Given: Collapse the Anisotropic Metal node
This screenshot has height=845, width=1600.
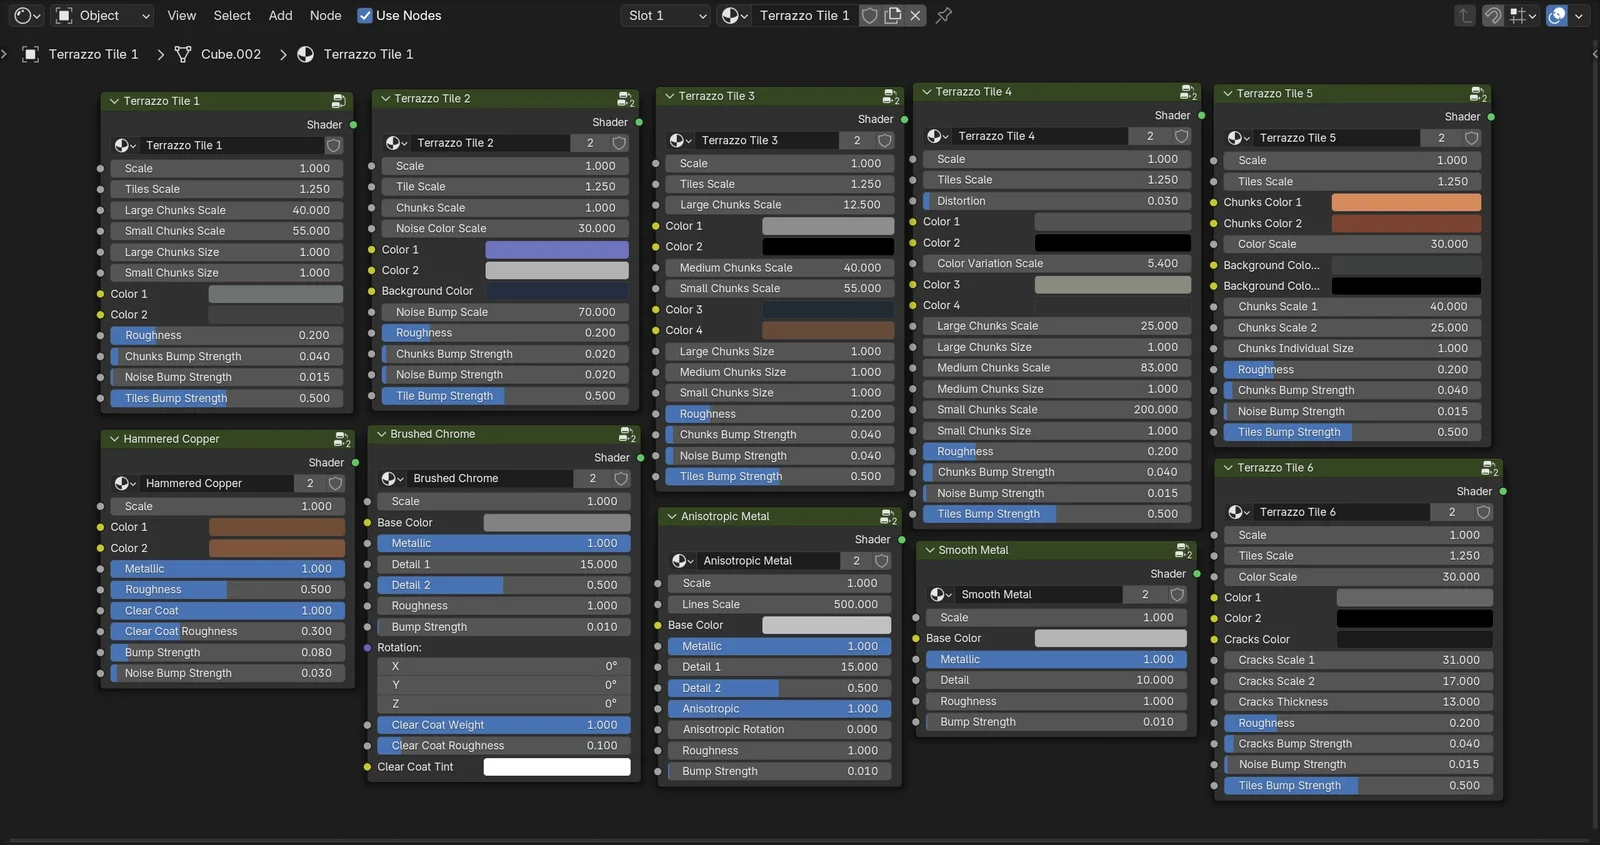Looking at the screenshot, I should pos(672,517).
